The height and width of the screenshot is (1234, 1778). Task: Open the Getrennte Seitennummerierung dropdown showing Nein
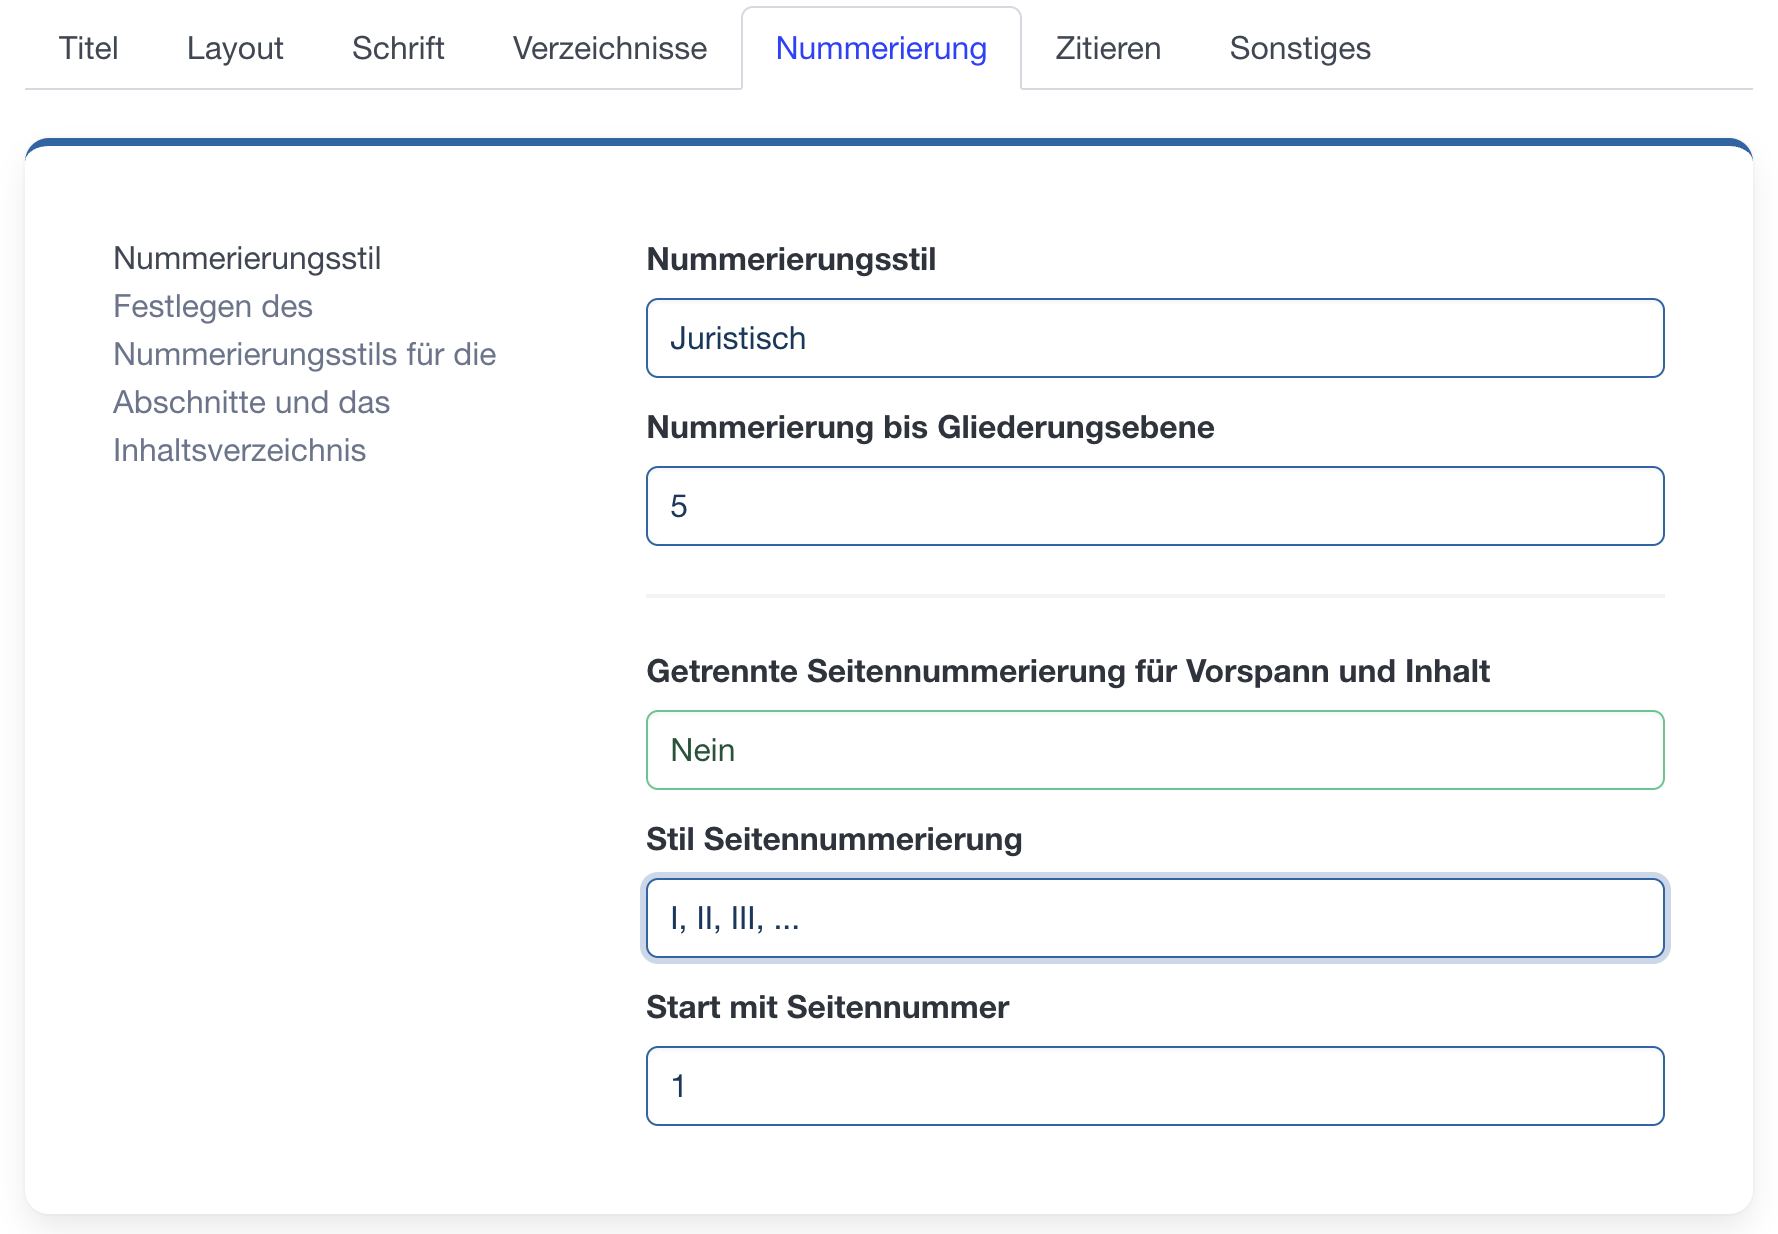tap(1155, 750)
